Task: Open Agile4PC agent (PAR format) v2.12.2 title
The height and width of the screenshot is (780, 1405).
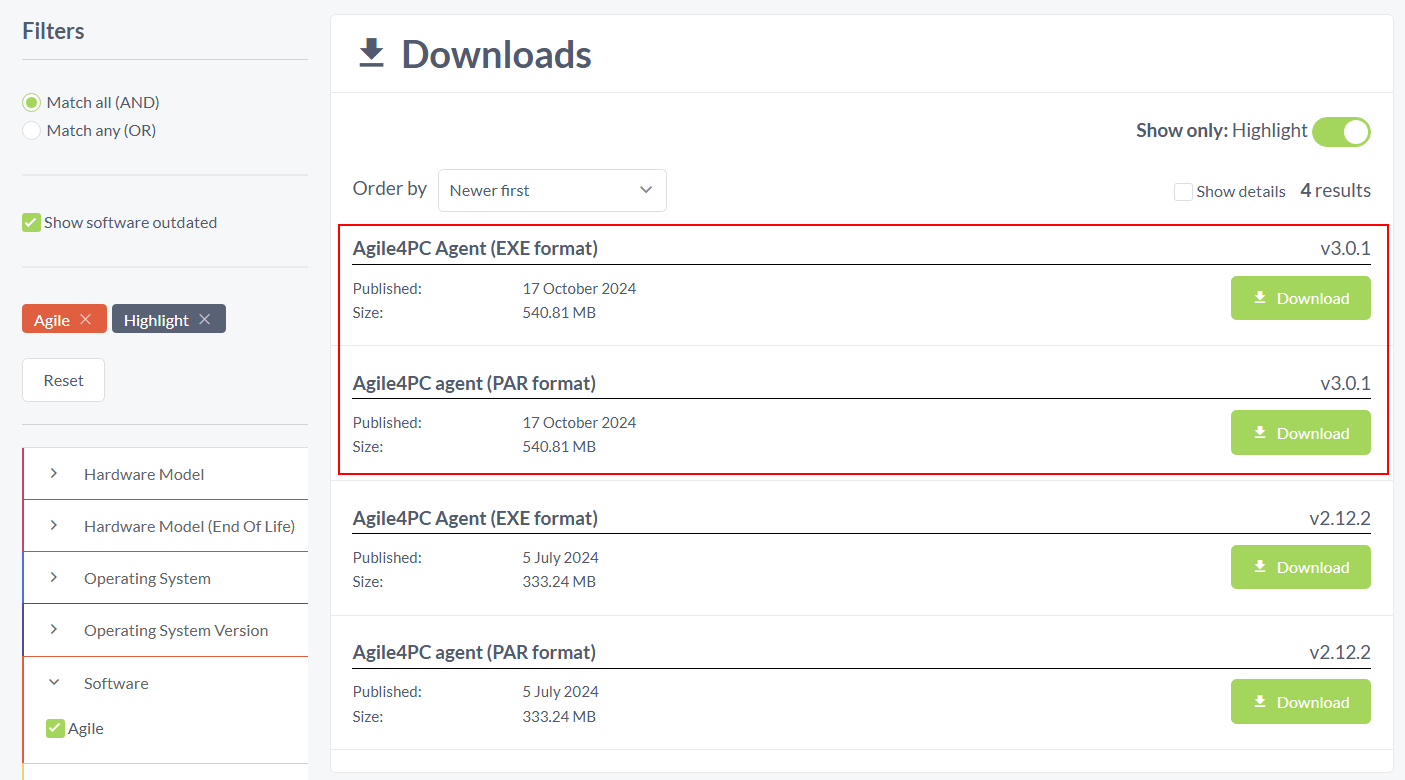Action: (474, 652)
